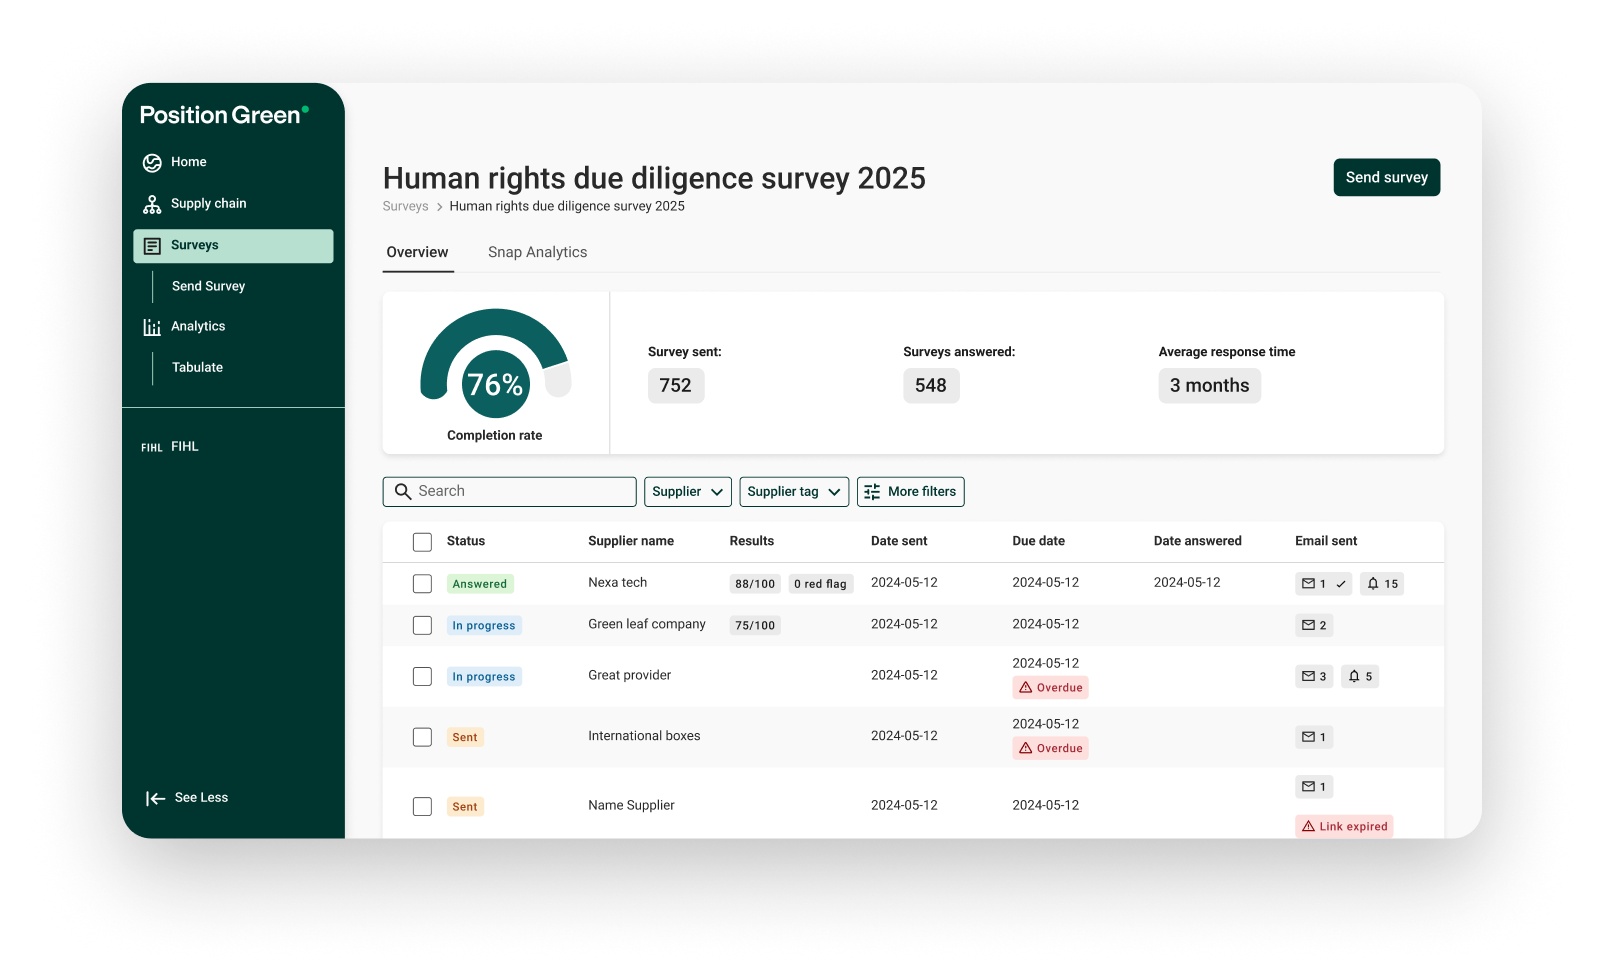Check the select-all checkbox in table header

click(x=422, y=541)
